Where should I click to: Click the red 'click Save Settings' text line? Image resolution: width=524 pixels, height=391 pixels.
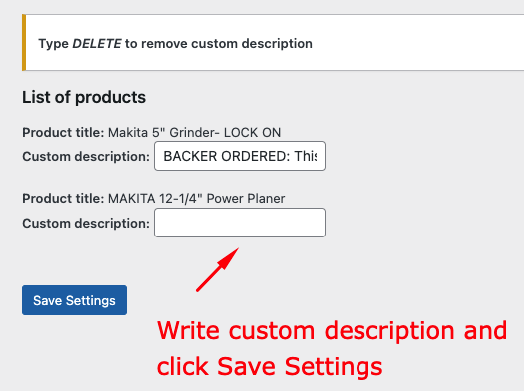click(269, 366)
